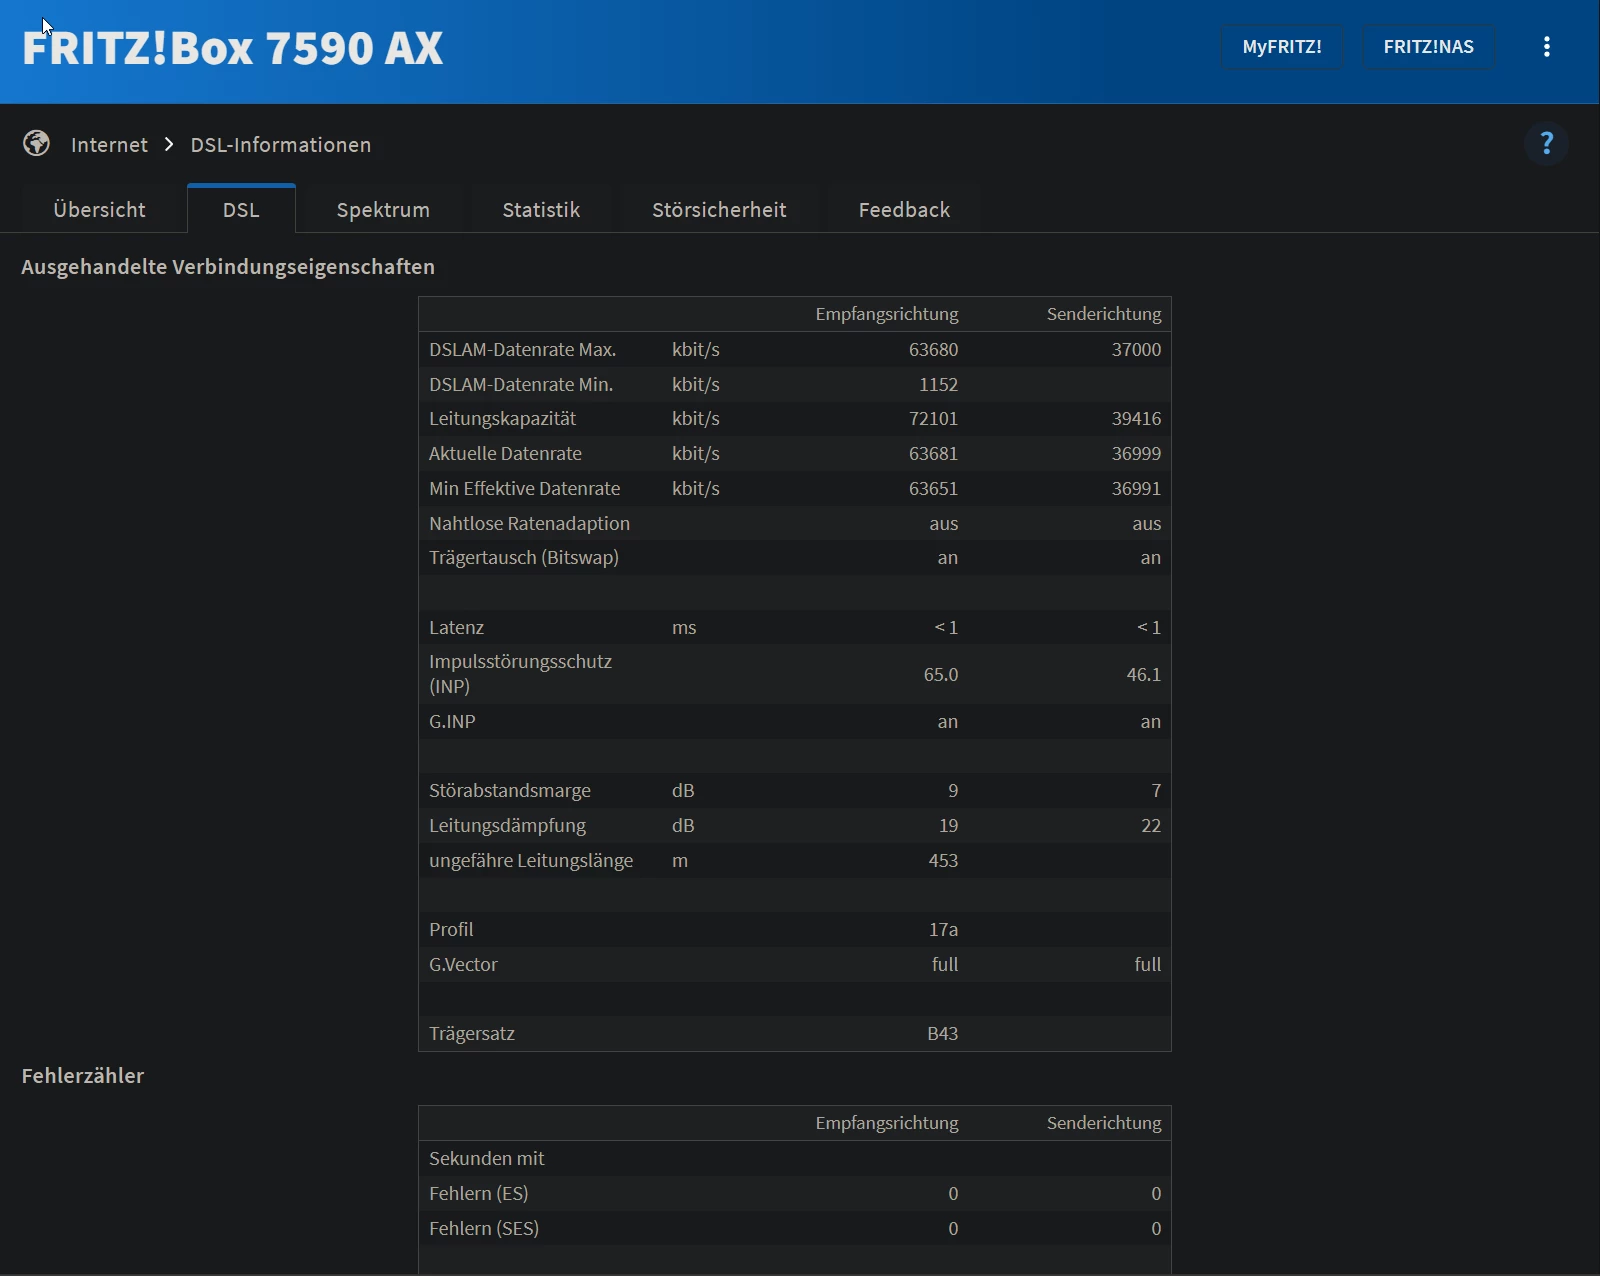Select the G.INP row label
The width and height of the screenshot is (1600, 1276).
click(452, 722)
